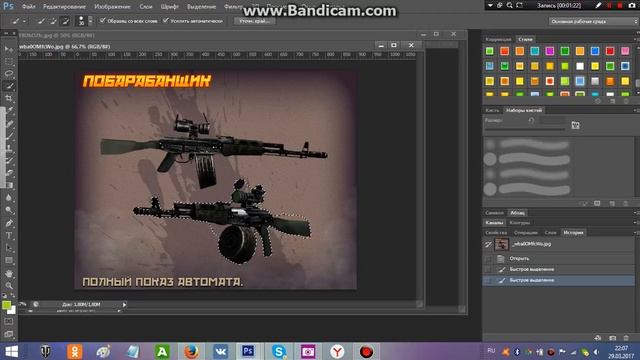Click foreground green color swatch
This screenshot has height=360, width=640.
[x=6, y=305]
